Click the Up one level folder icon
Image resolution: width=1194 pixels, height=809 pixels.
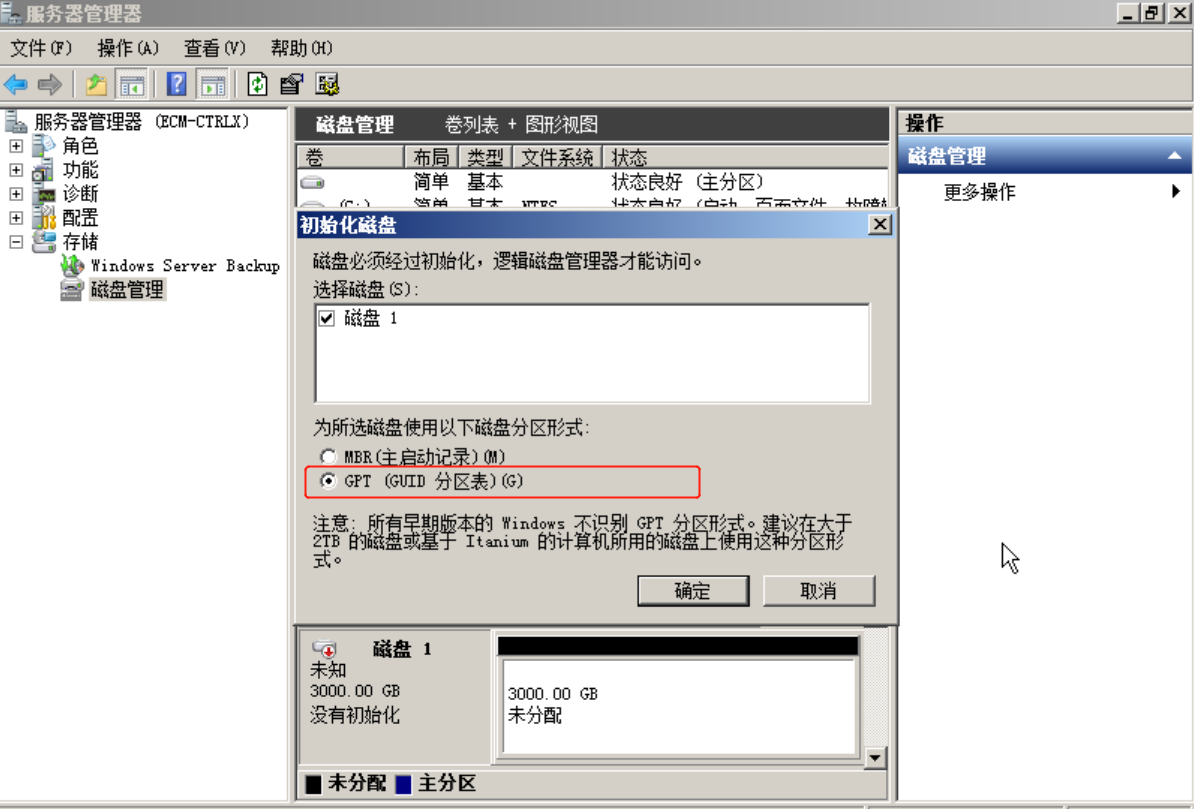(96, 84)
